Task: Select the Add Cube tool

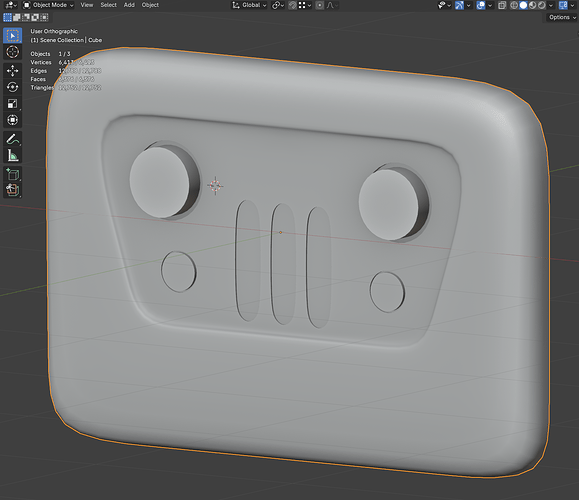Action: [x=13, y=174]
